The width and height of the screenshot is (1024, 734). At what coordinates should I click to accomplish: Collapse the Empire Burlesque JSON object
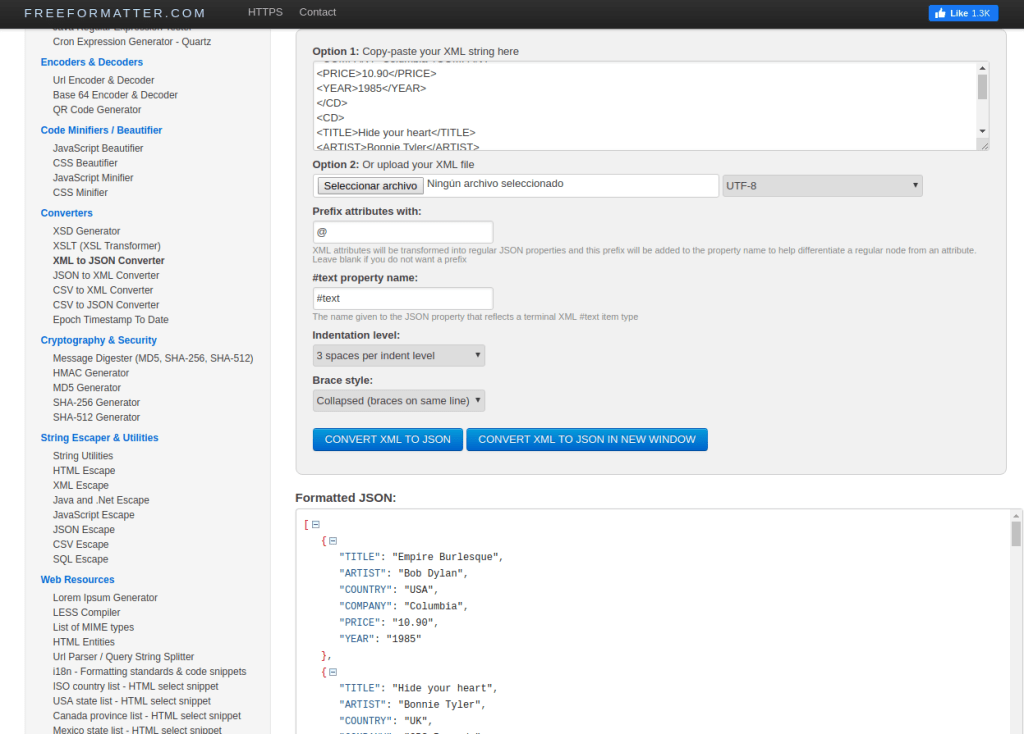(x=333, y=541)
